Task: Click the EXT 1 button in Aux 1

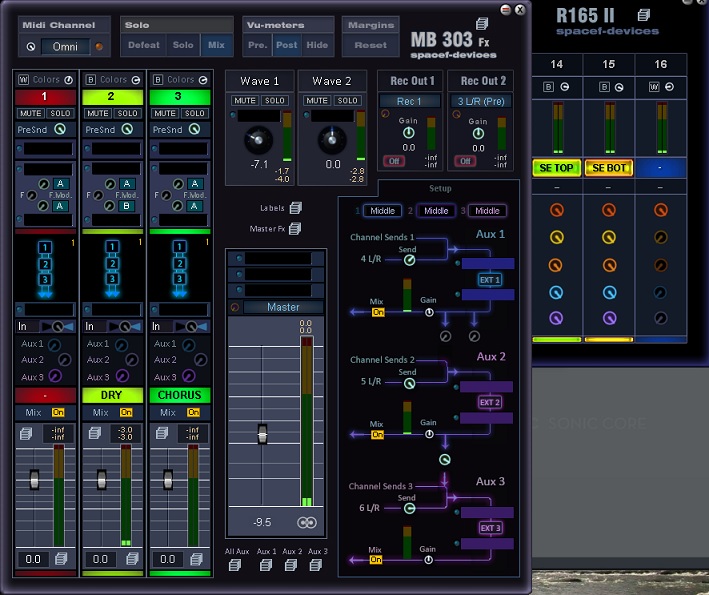Action: (x=489, y=279)
